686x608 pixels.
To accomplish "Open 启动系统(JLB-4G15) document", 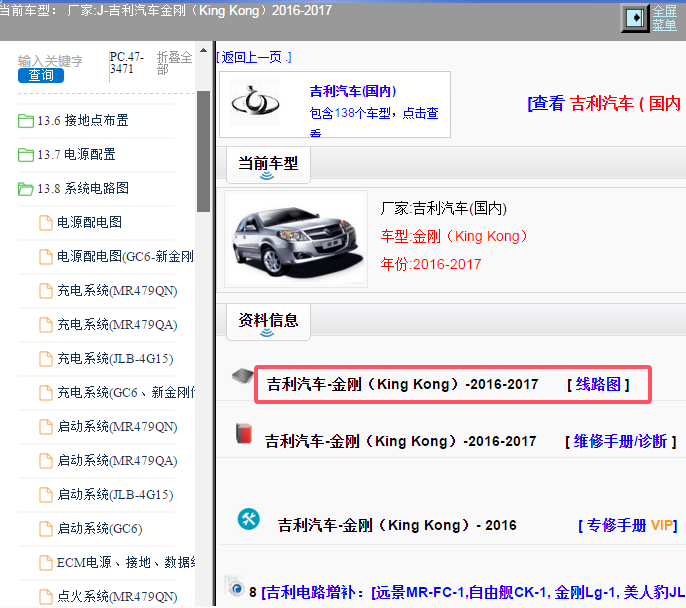I will point(115,495).
